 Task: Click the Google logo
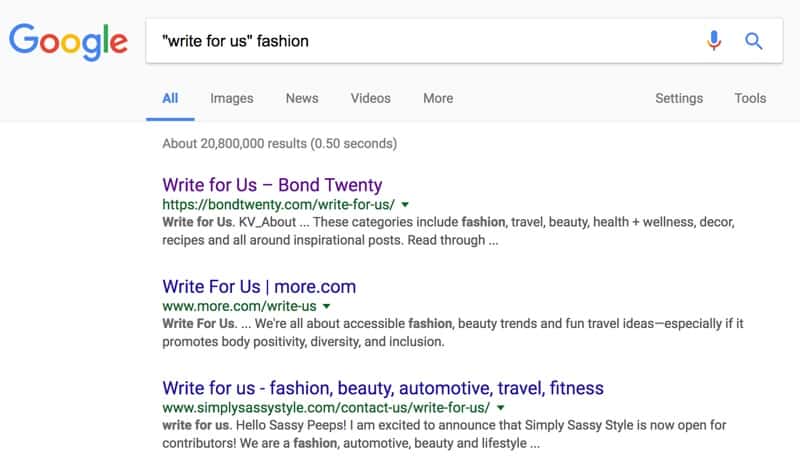[68, 41]
